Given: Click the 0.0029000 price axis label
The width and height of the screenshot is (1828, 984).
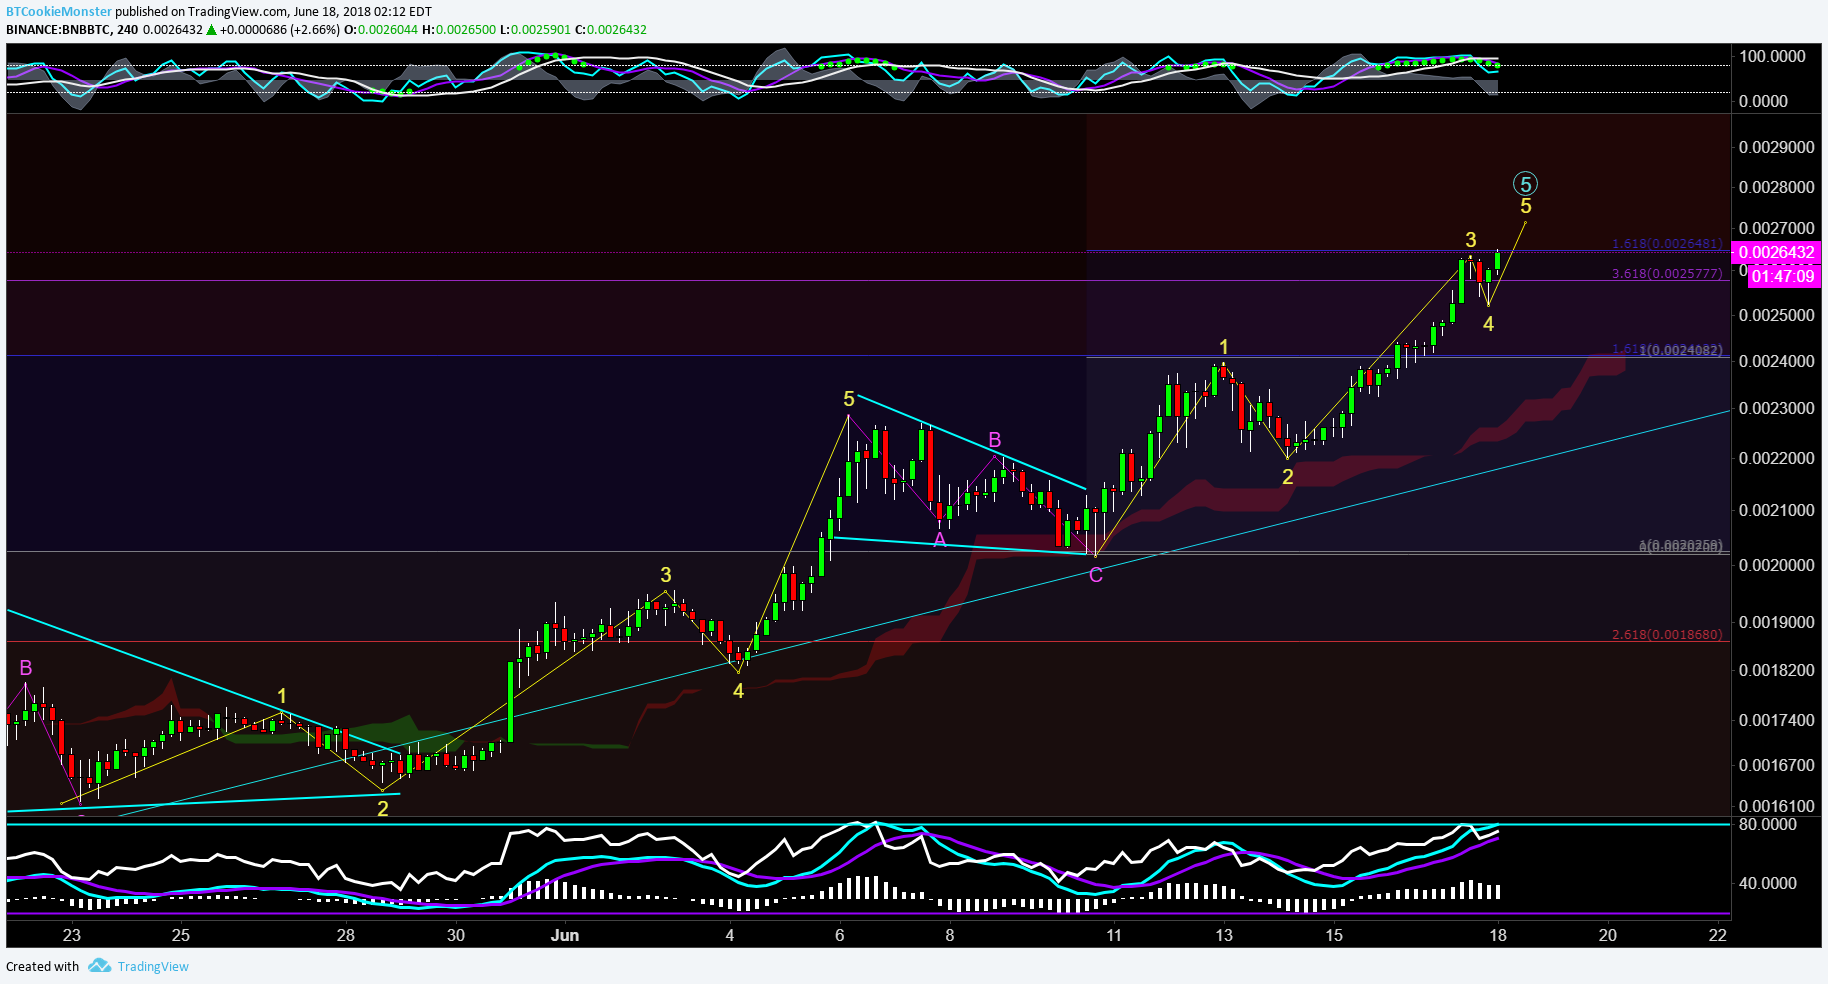Looking at the screenshot, I should pos(1776,147).
